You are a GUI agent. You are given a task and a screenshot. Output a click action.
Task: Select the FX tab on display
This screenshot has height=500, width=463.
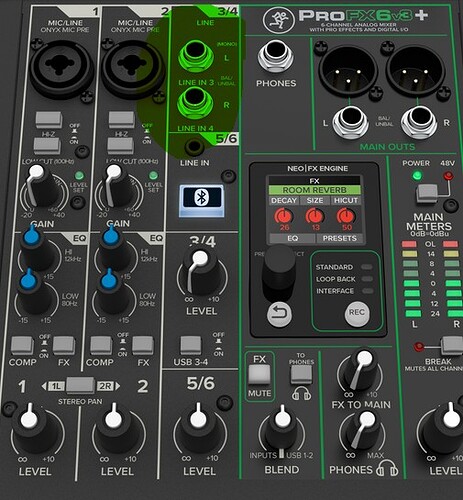click(314, 181)
